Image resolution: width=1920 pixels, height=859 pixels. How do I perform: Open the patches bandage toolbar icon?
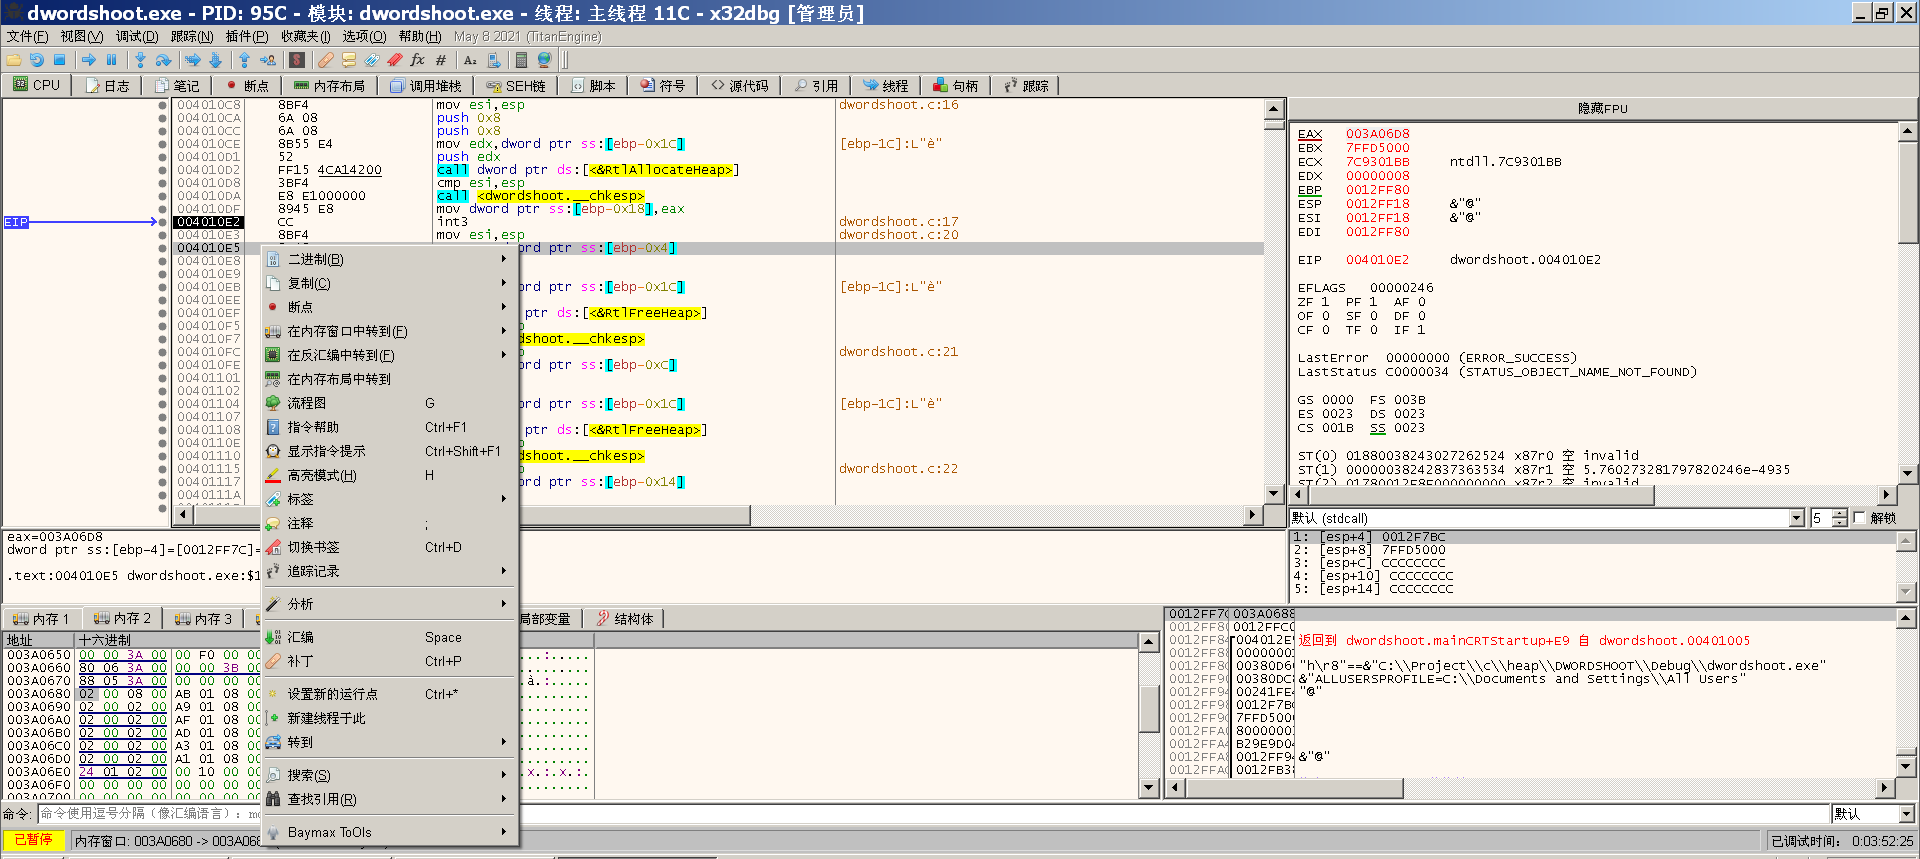coord(326,60)
